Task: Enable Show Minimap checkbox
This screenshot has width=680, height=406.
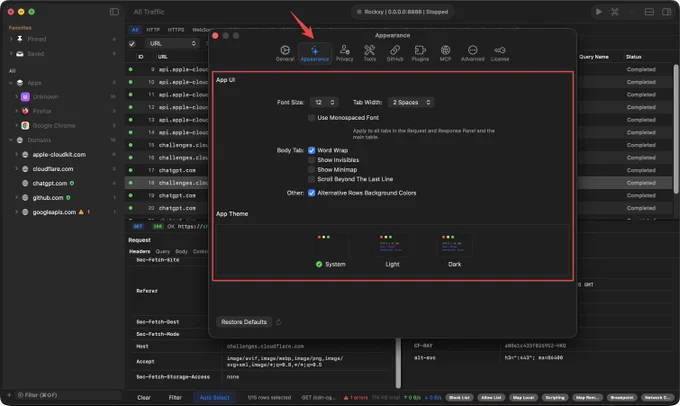Action: 311,170
